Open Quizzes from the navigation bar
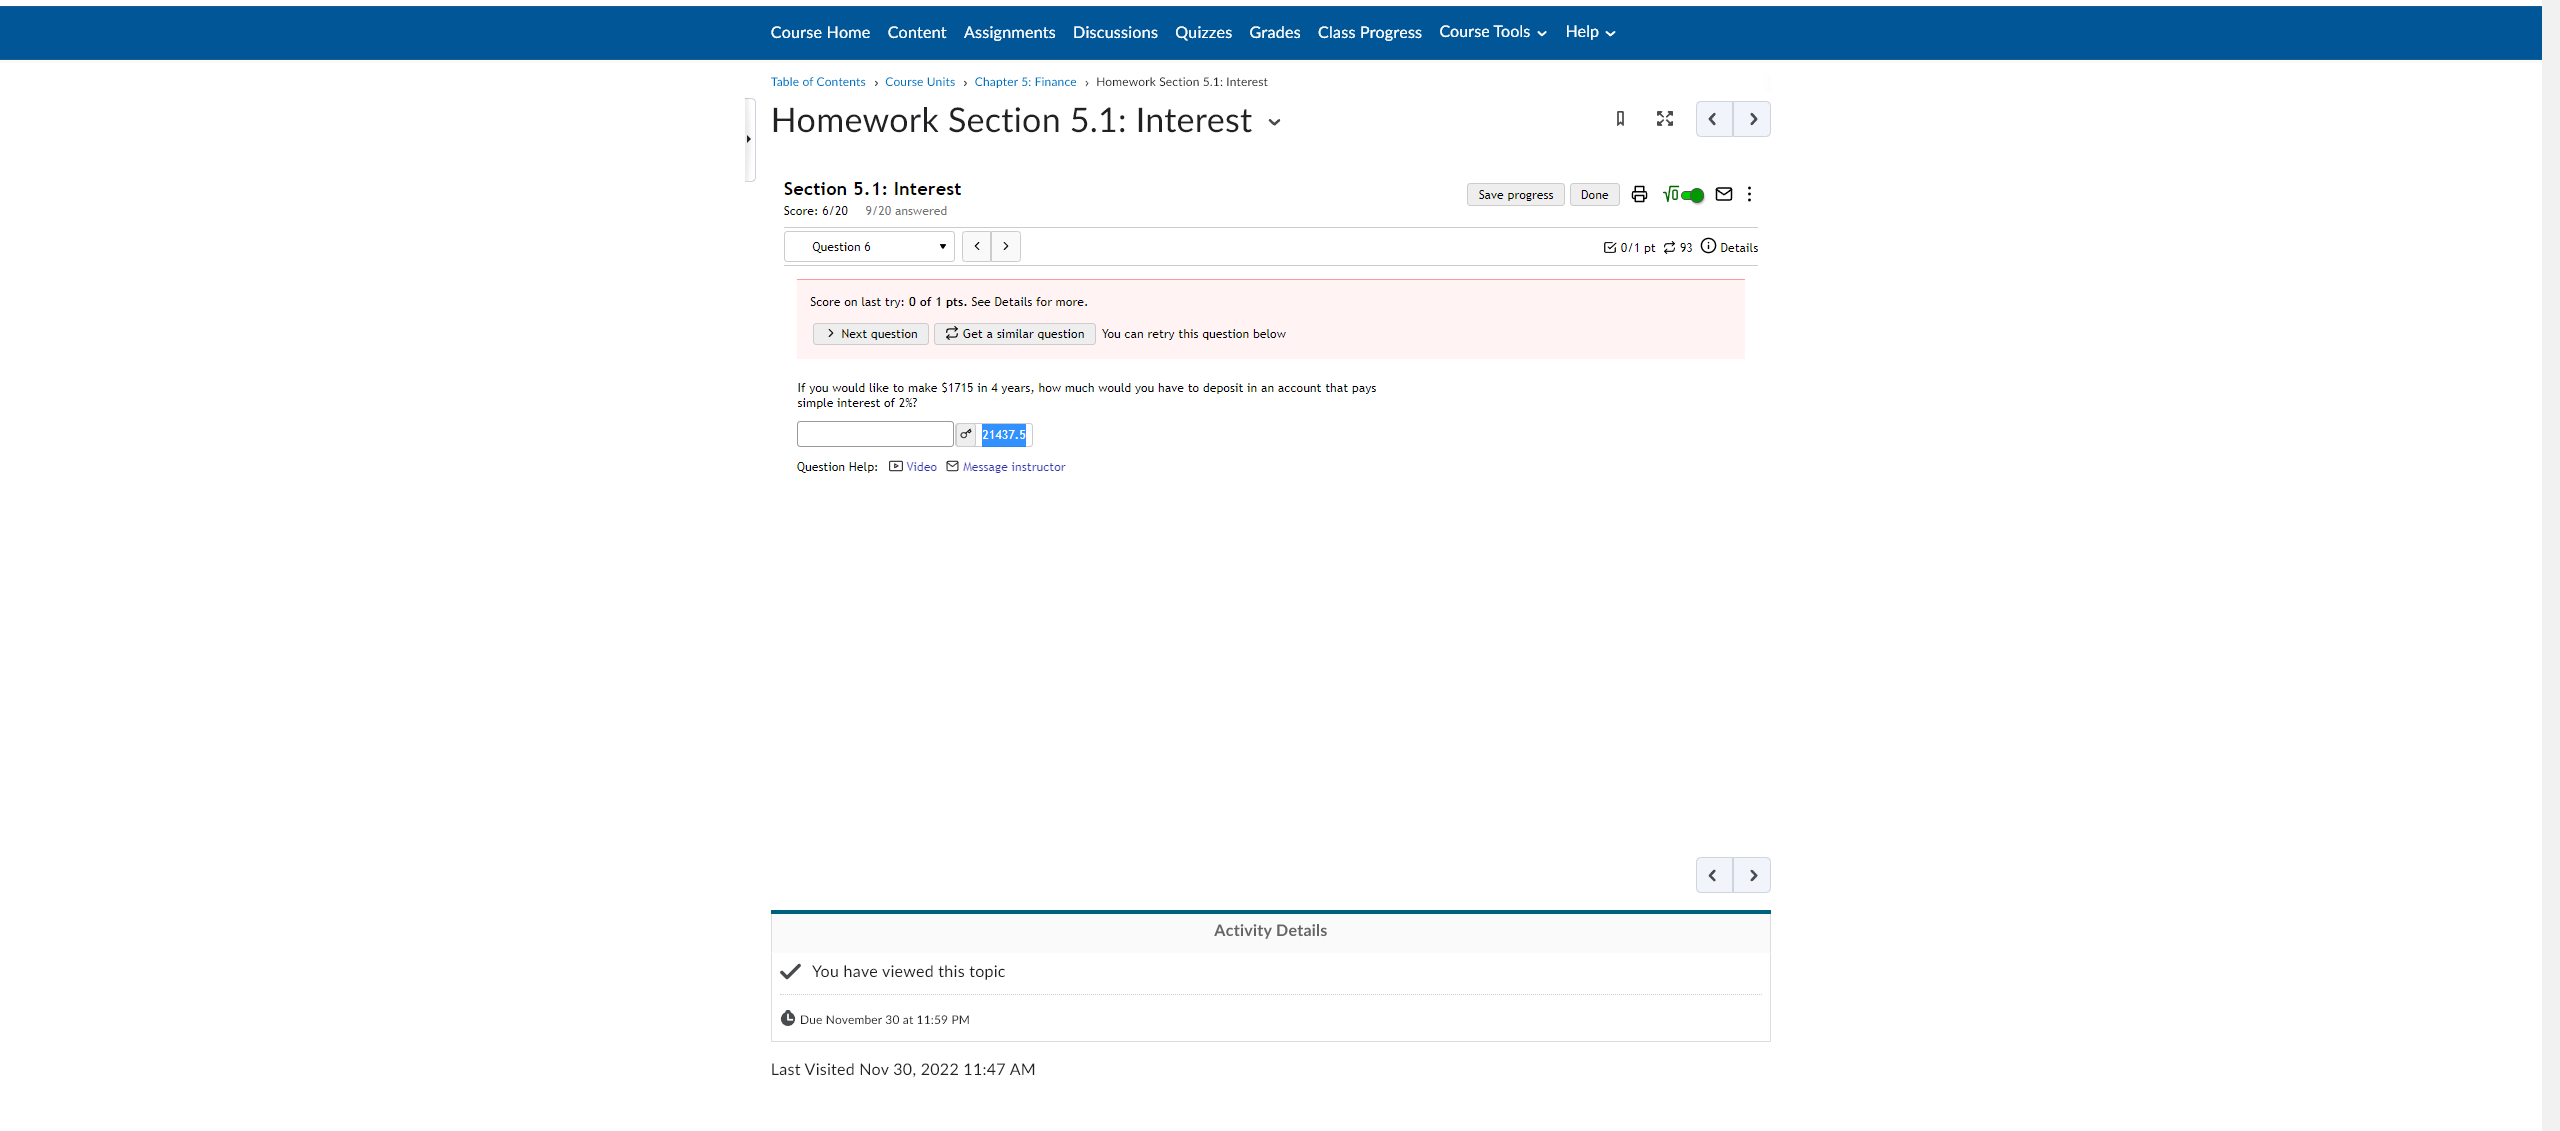 click(1203, 32)
